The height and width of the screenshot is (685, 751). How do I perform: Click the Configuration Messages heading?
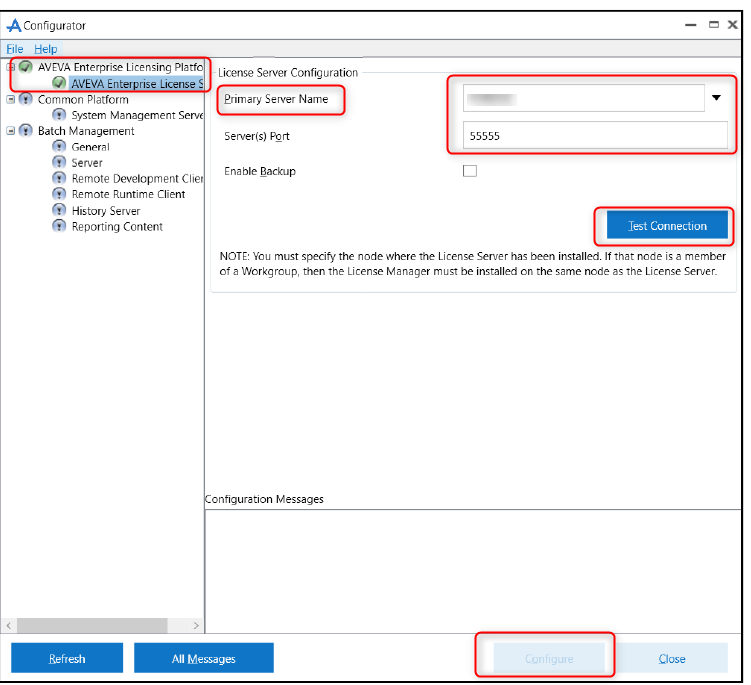[x=264, y=499]
